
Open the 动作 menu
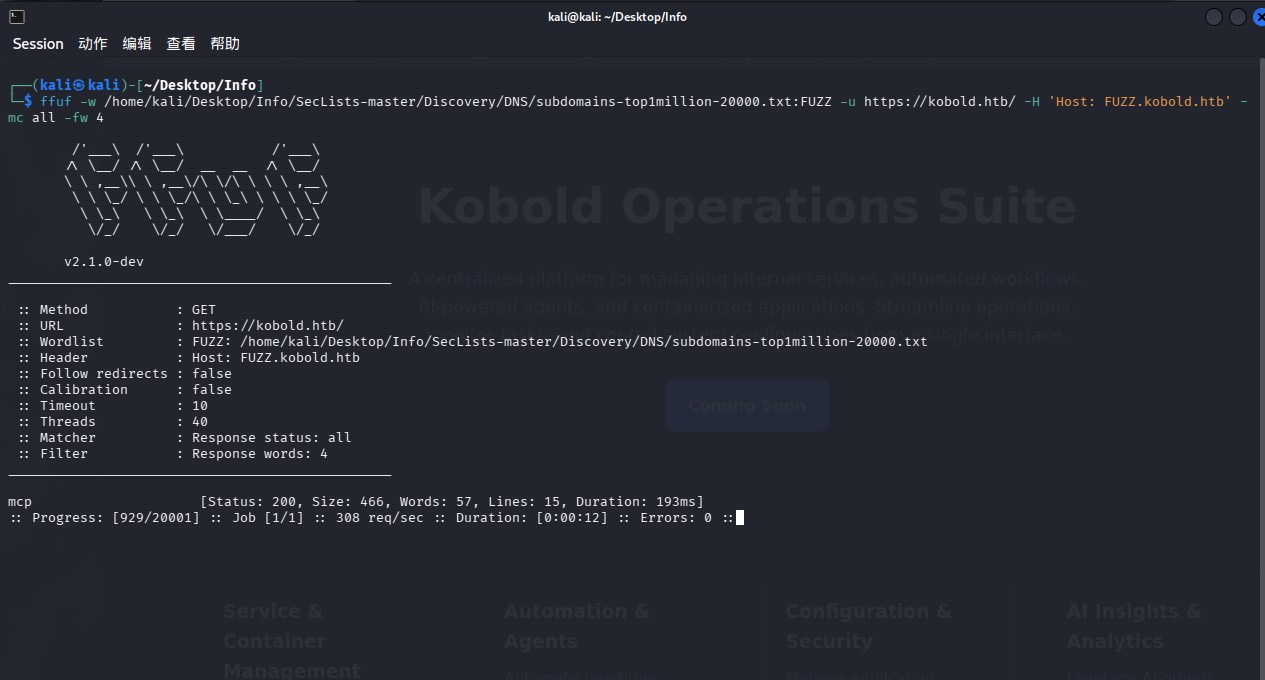pos(93,44)
